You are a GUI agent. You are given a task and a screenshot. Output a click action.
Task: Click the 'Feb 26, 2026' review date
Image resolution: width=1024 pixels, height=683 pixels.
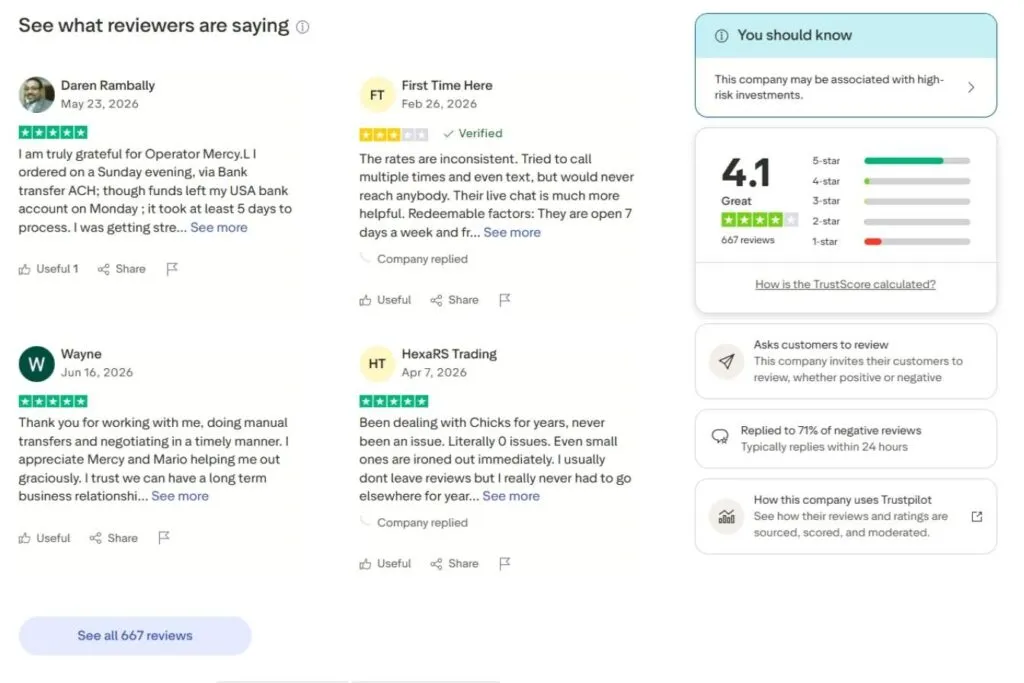point(439,104)
